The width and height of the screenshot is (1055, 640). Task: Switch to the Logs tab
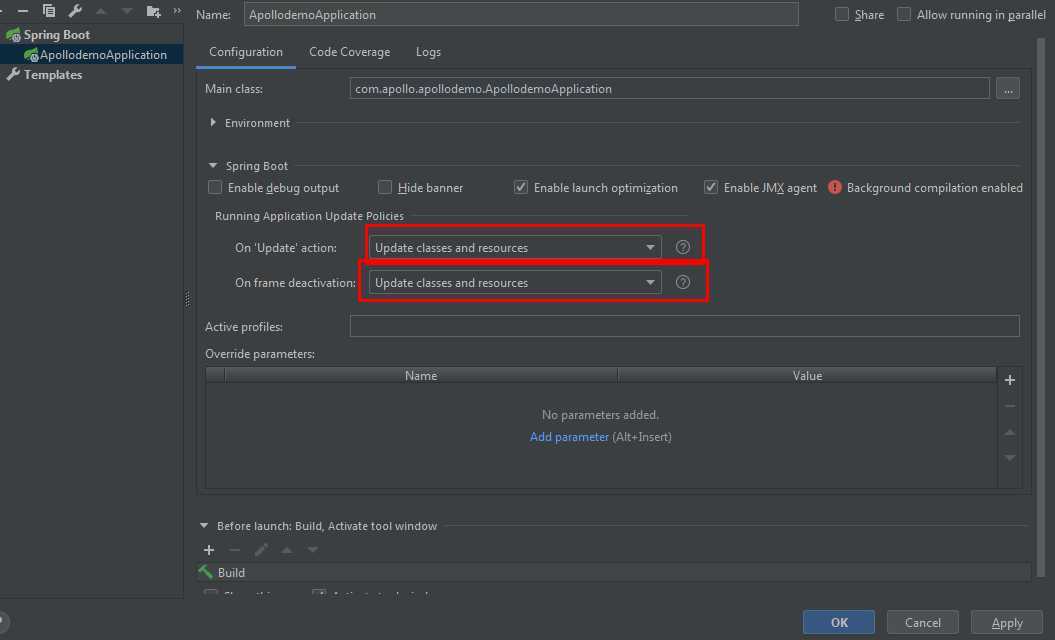pos(428,52)
